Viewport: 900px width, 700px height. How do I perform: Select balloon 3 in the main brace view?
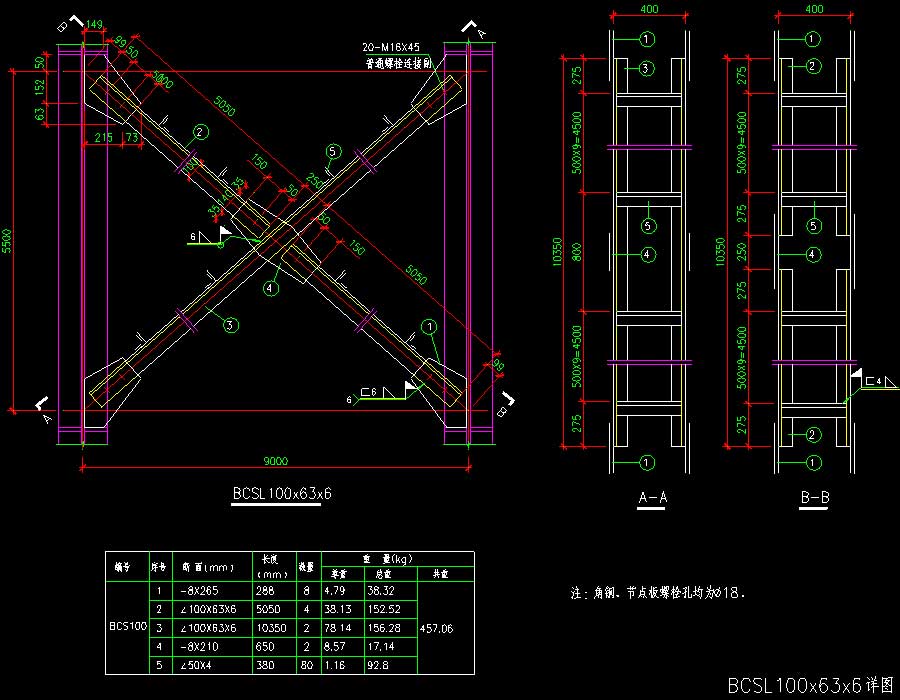(230, 325)
